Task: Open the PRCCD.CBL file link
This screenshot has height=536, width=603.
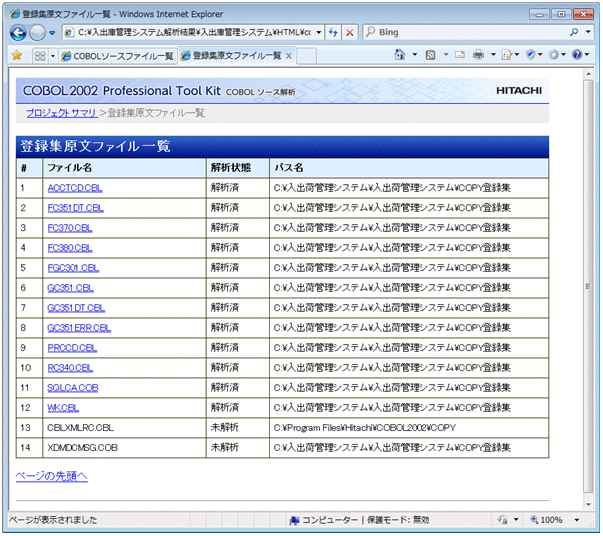Action: tap(72, 348)
